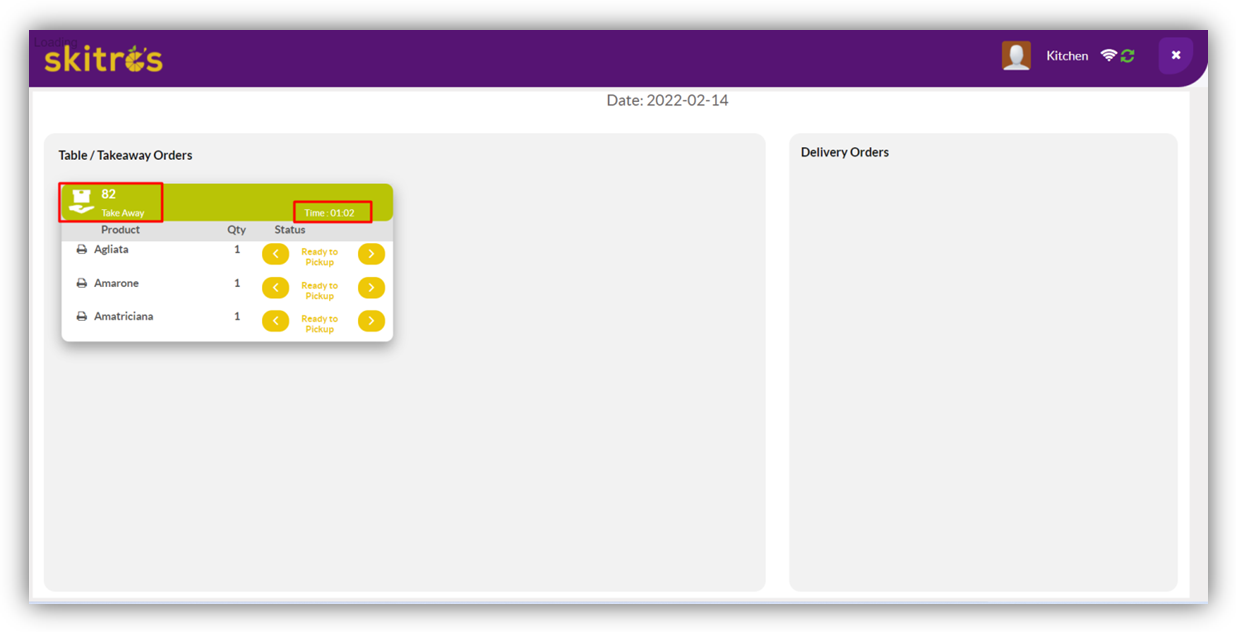Click the Wi-Fi connection status icon
The height and width of the screenshot is (632, 1236).
pos(1108,56)
